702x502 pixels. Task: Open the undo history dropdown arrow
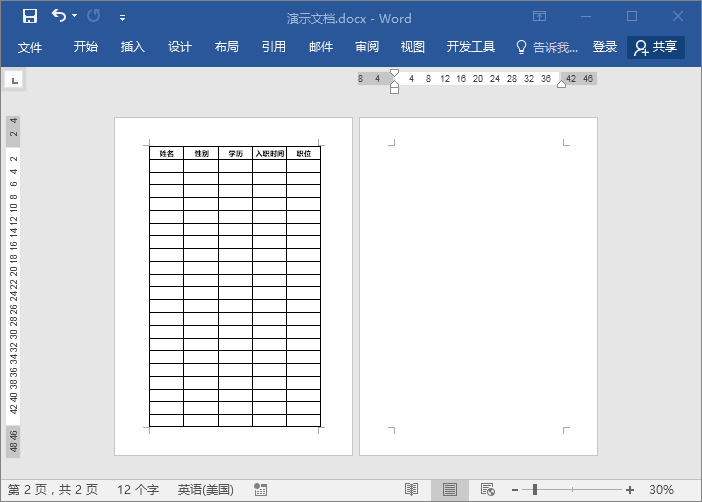point(75,16)
